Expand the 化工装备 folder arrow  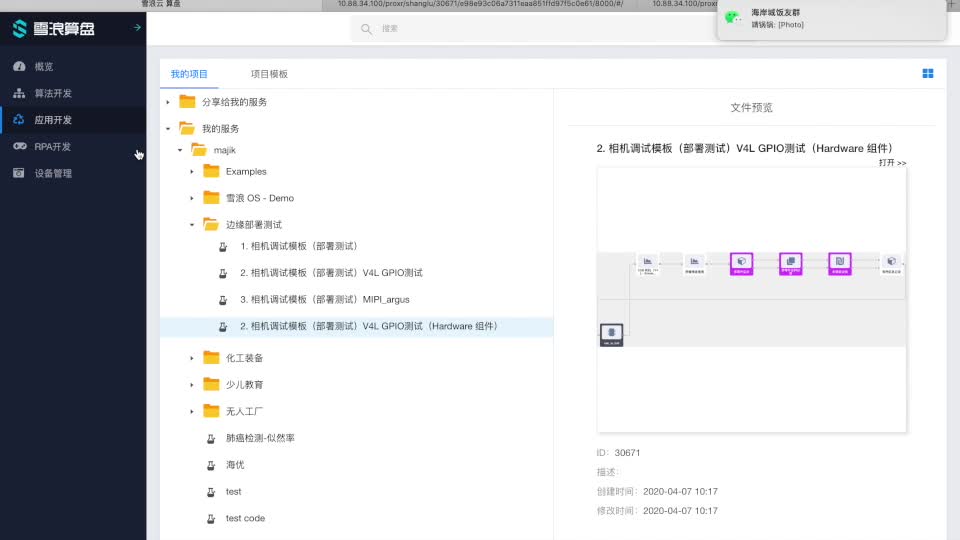tap(192, 358)
